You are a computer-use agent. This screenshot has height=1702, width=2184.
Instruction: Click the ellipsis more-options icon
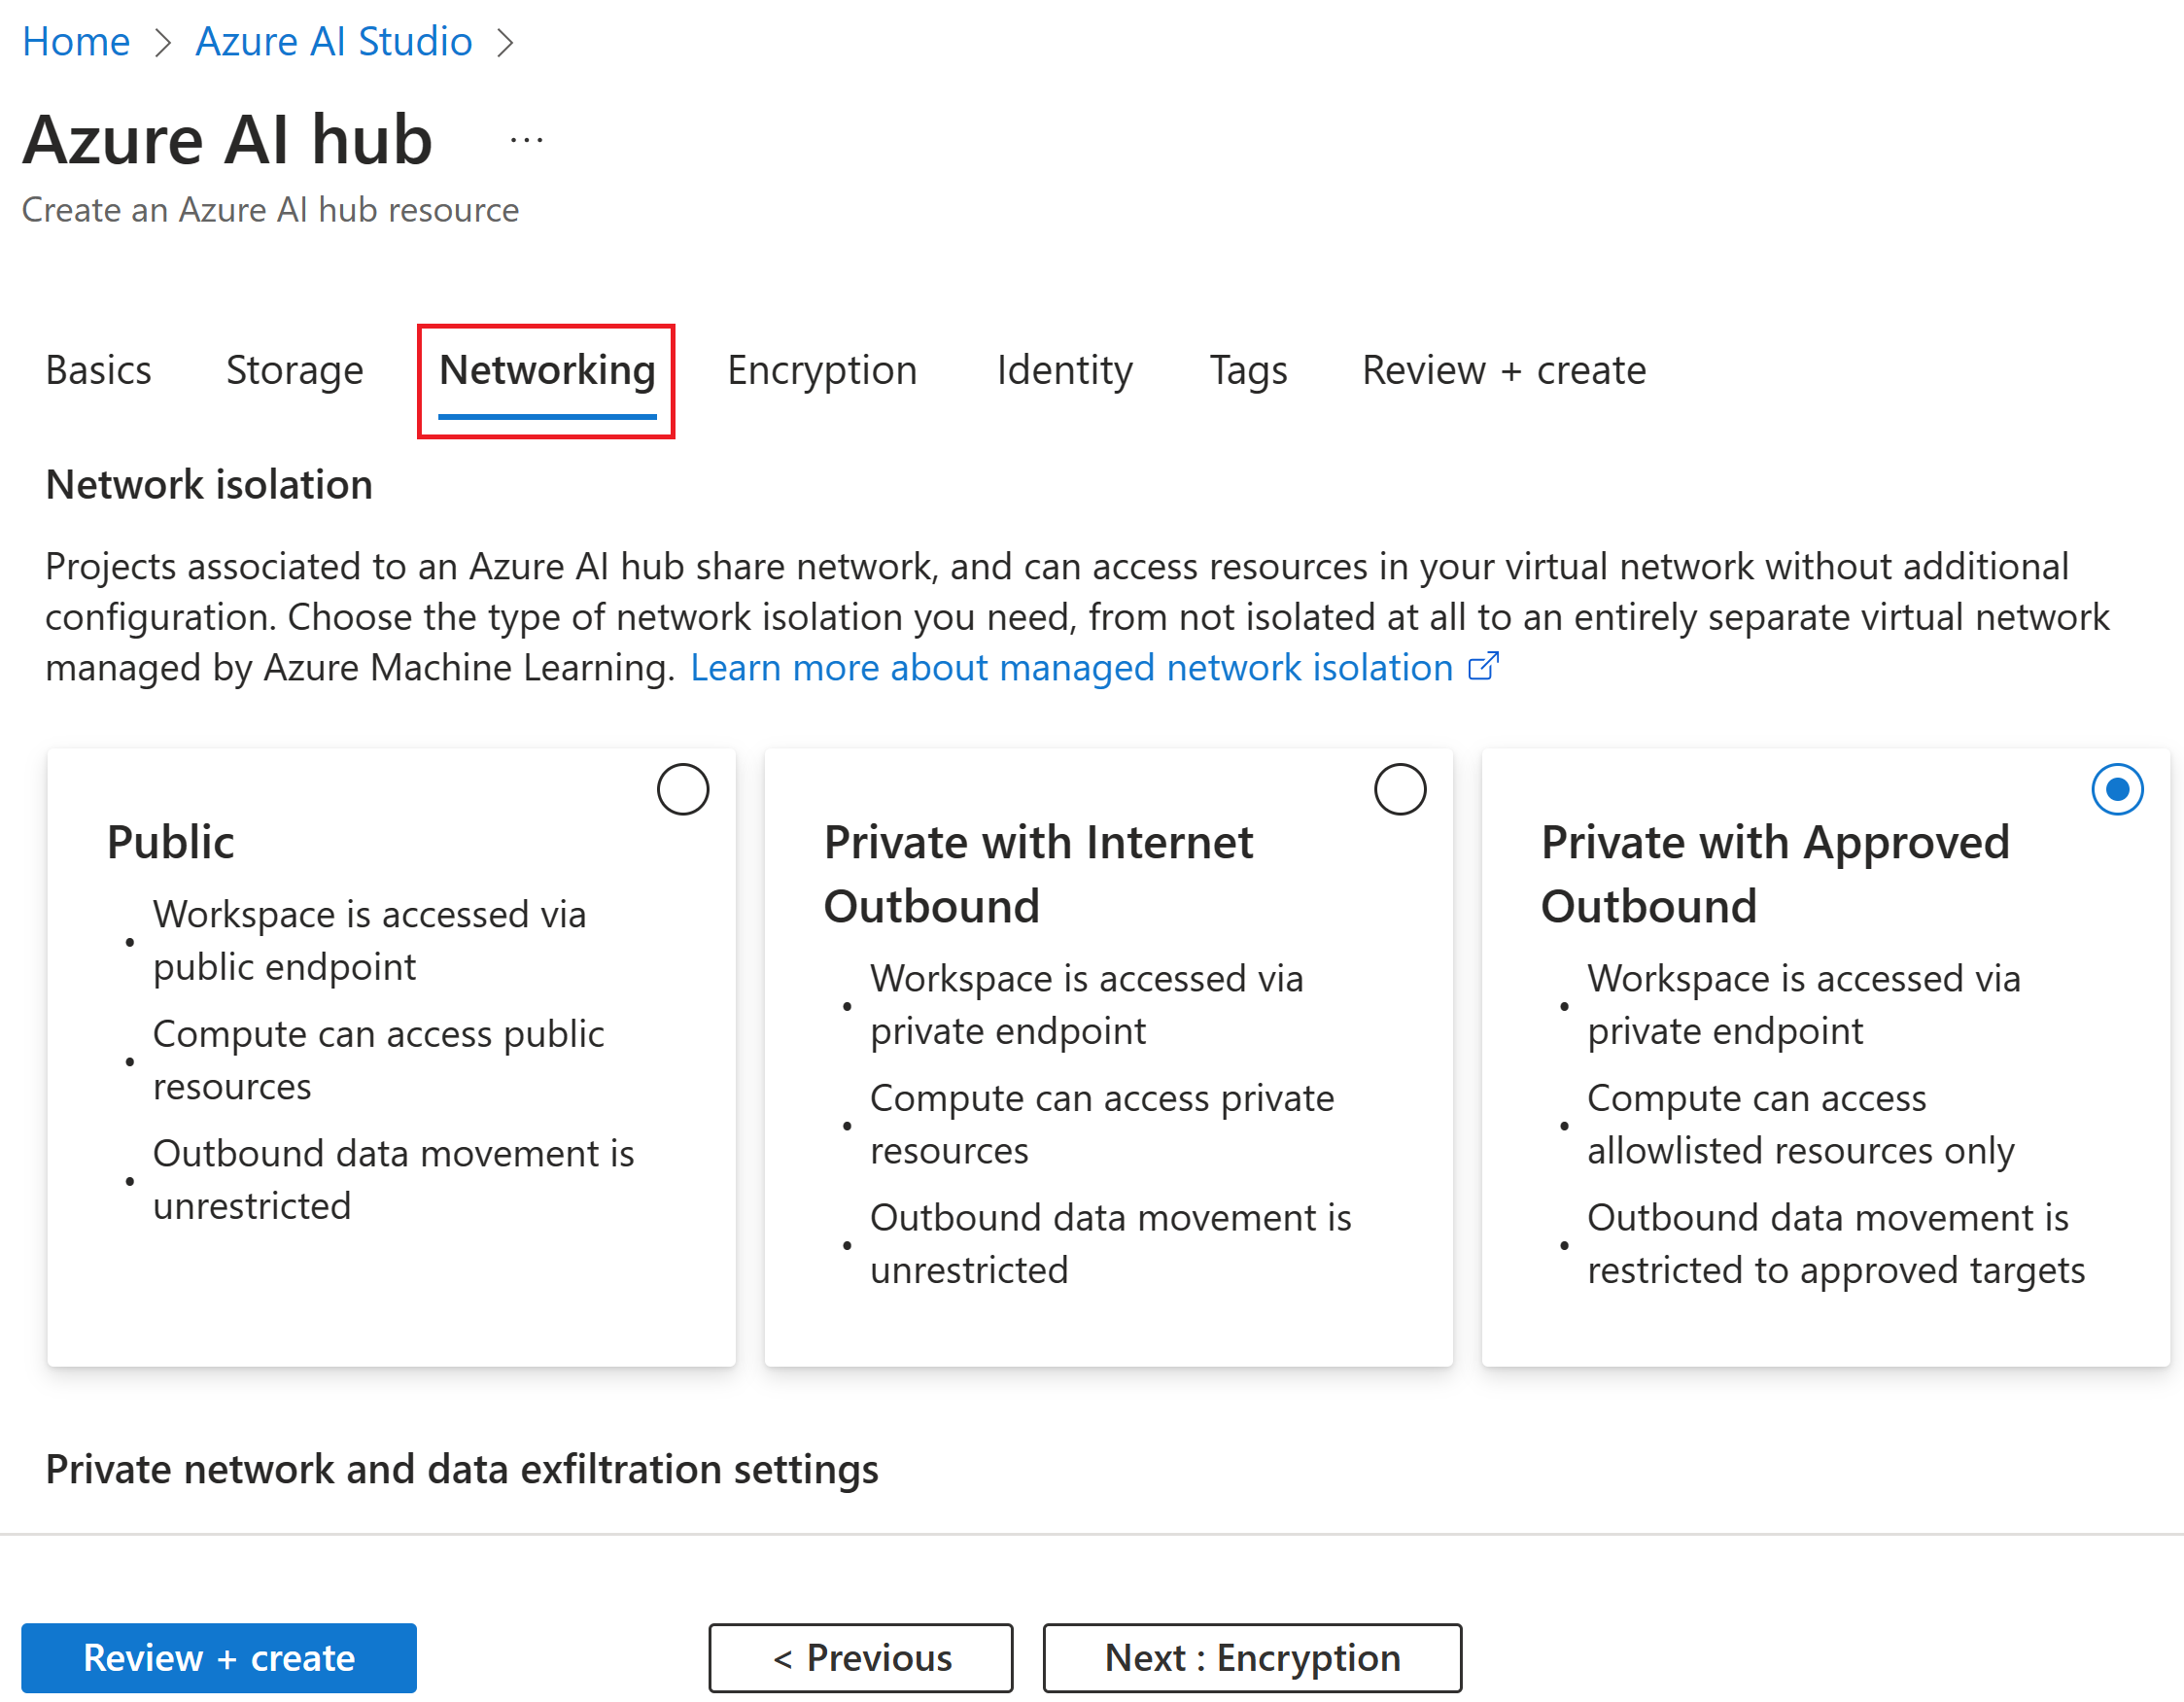pyautogui.click(x=526, y=140)
